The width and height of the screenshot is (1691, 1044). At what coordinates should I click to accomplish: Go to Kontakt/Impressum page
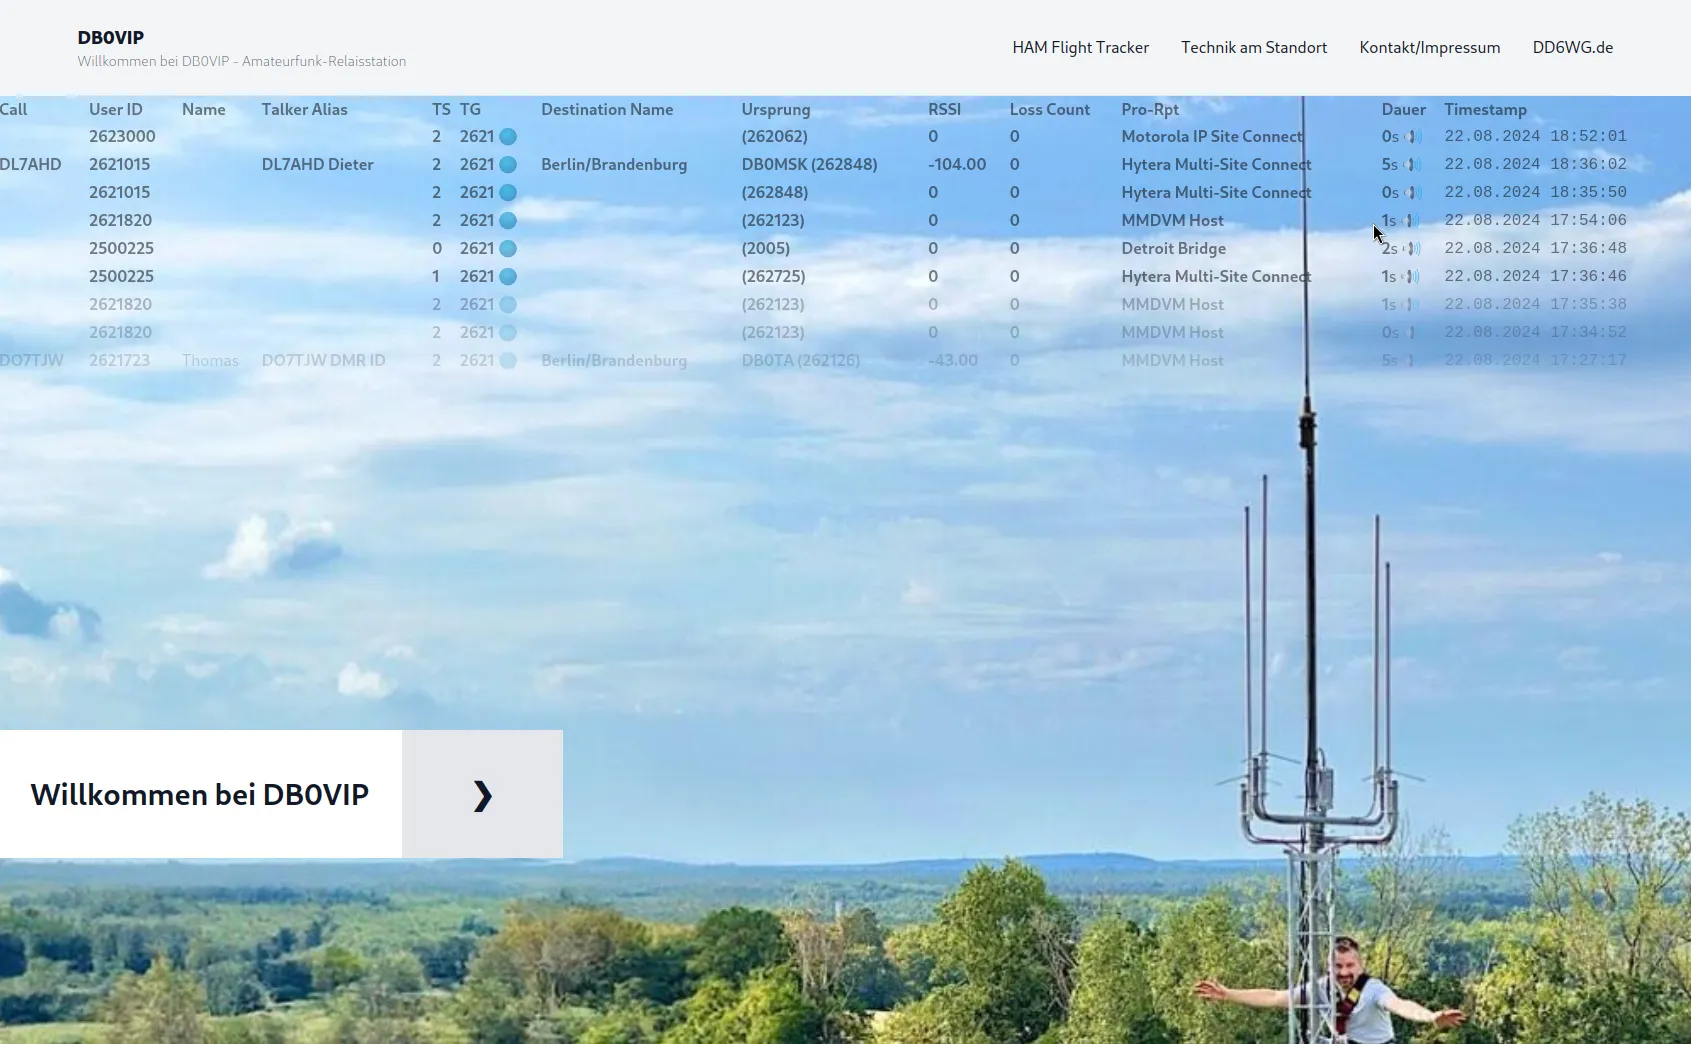pyautogui.click(x=1429, y=48)
